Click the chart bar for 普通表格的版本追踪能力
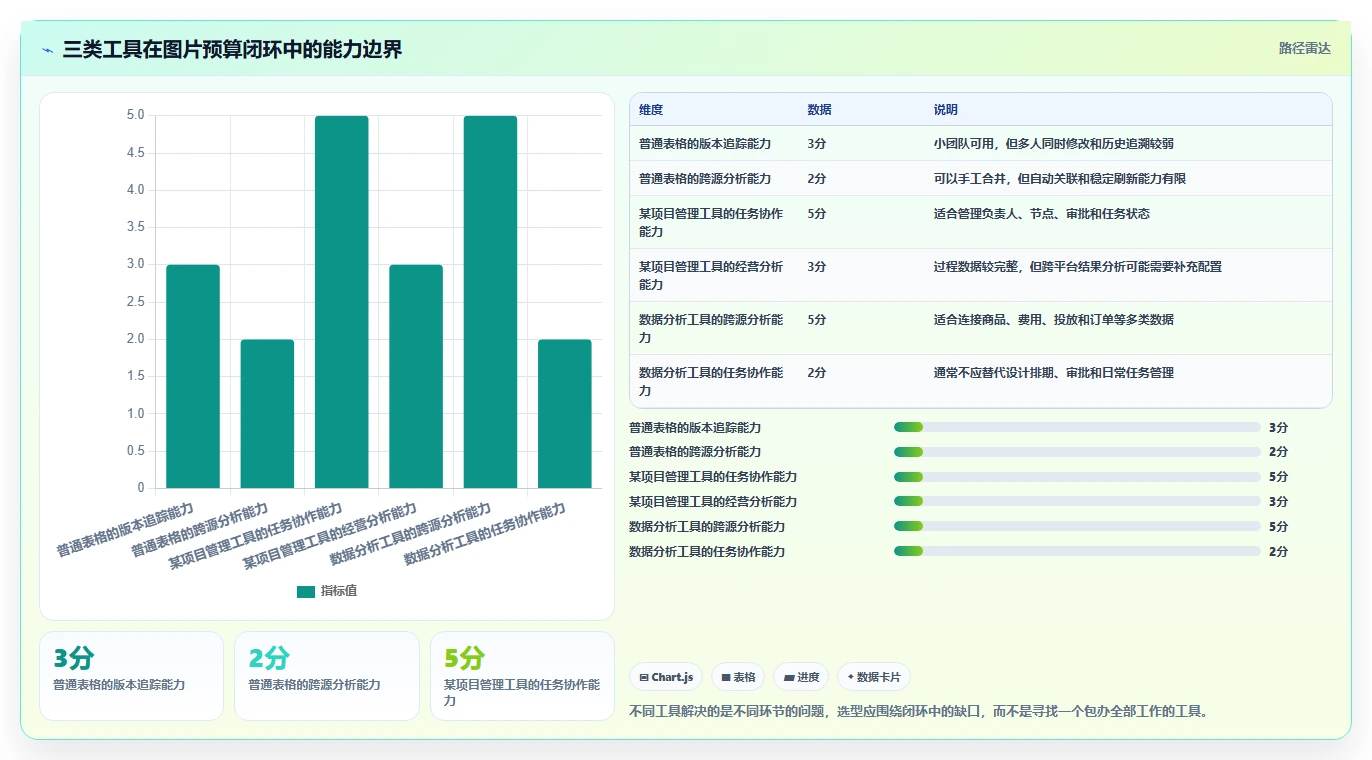 pos(193,376)
